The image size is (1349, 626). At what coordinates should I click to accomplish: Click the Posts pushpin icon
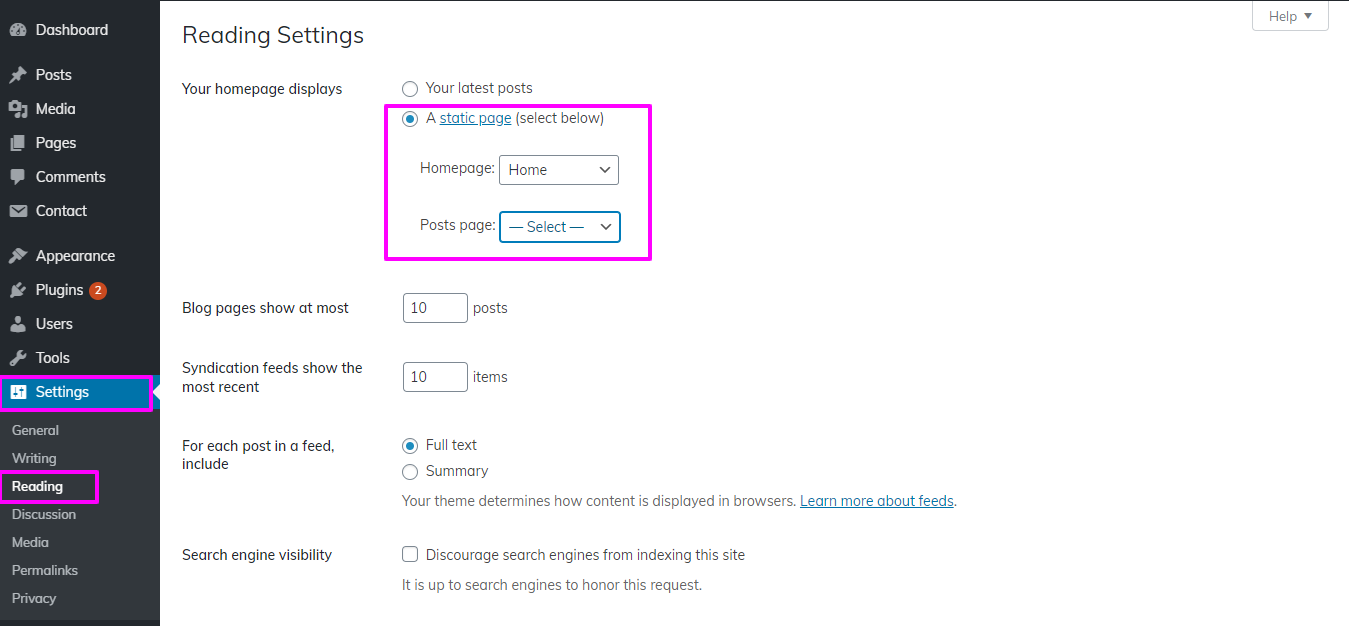[x=18, y=75]
